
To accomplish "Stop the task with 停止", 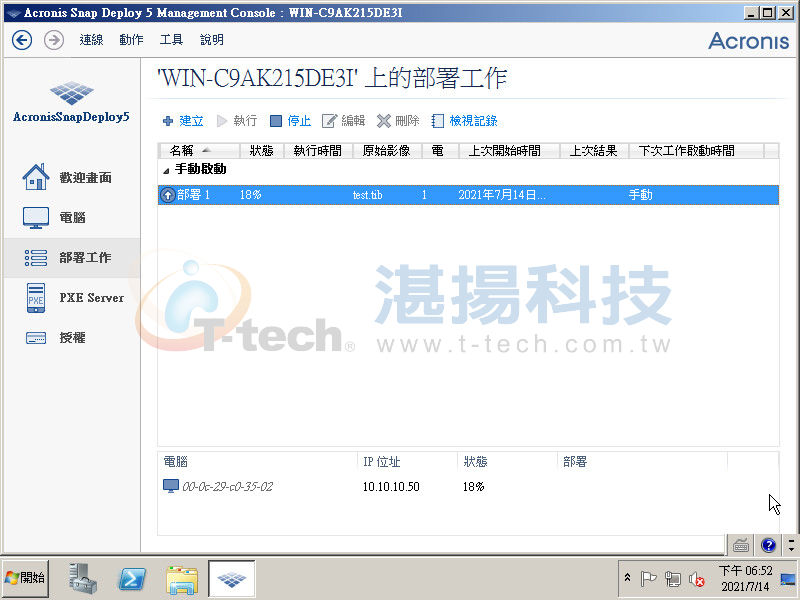I will pyautogui.click(x=290, y=121).
